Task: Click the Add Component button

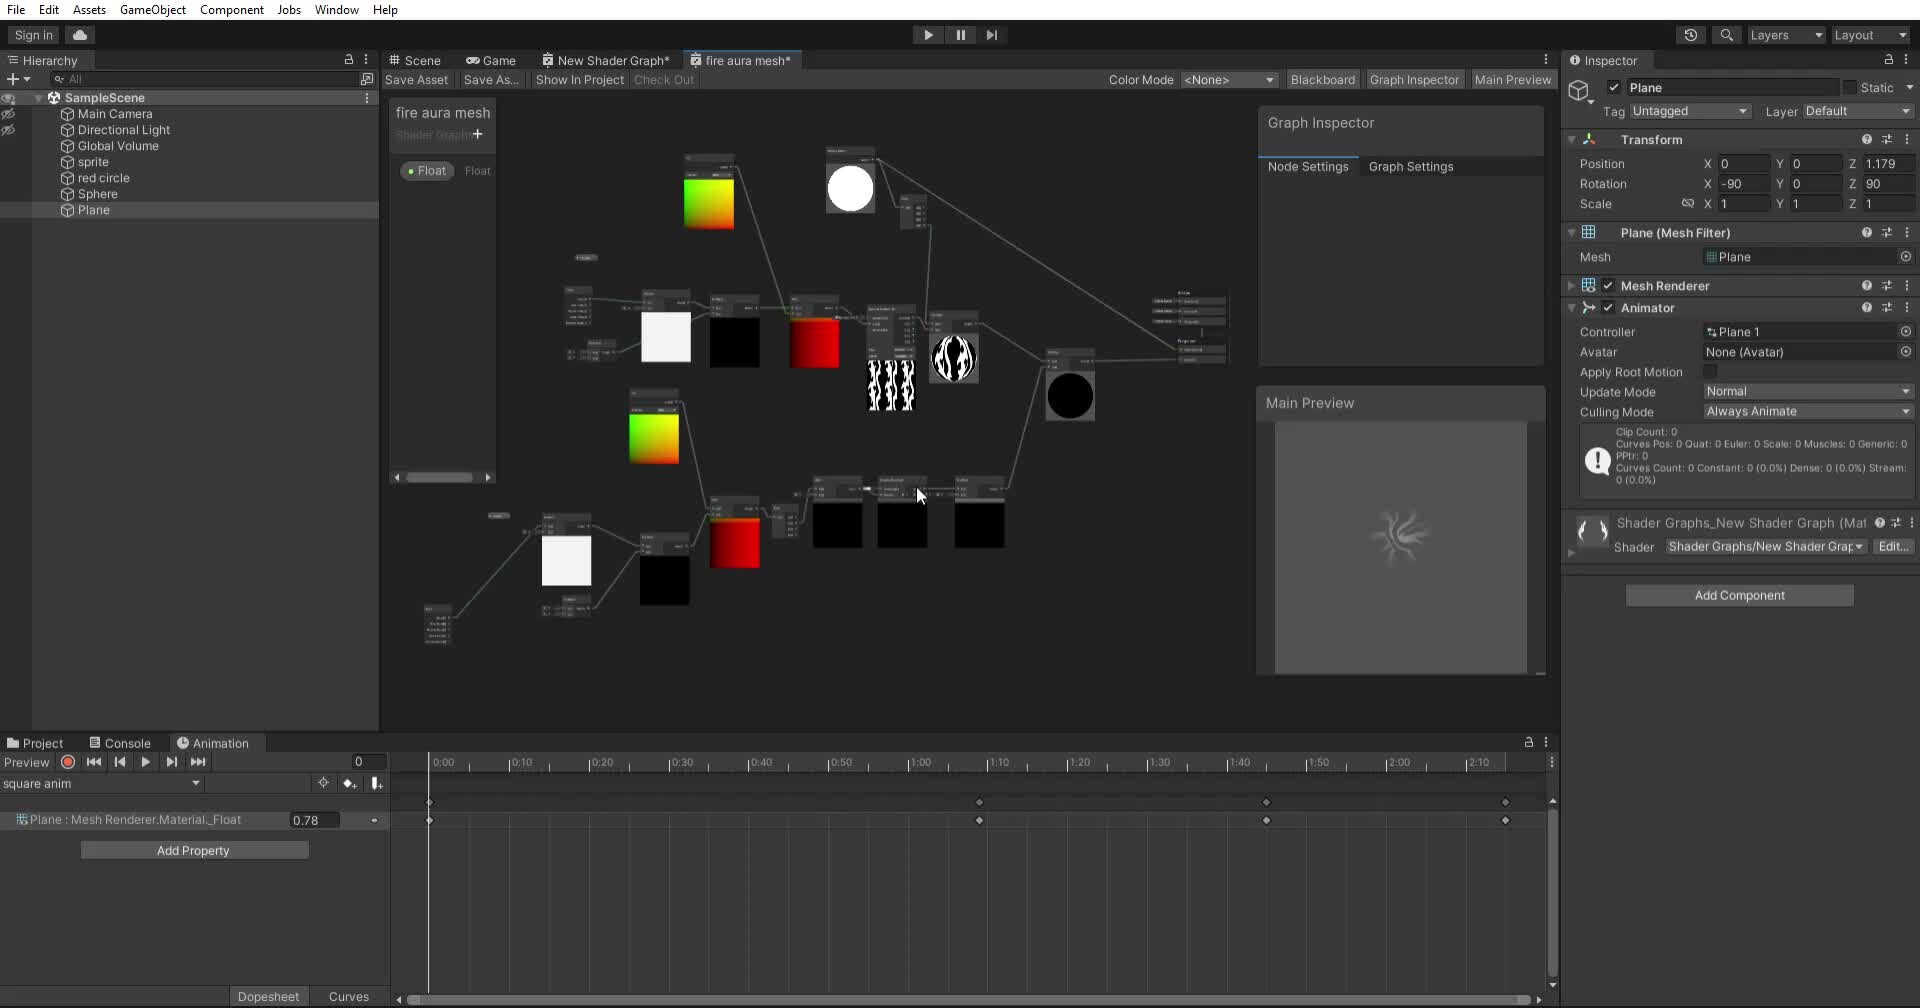Action: [x=1739, y=596]
